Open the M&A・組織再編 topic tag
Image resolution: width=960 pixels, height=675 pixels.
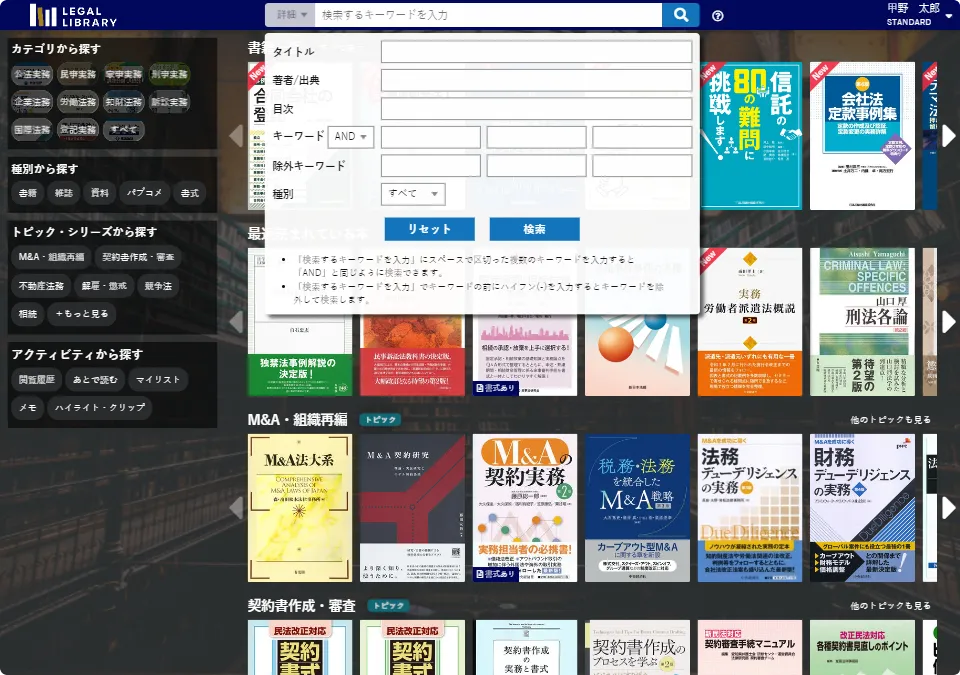(x=51, y=257)
